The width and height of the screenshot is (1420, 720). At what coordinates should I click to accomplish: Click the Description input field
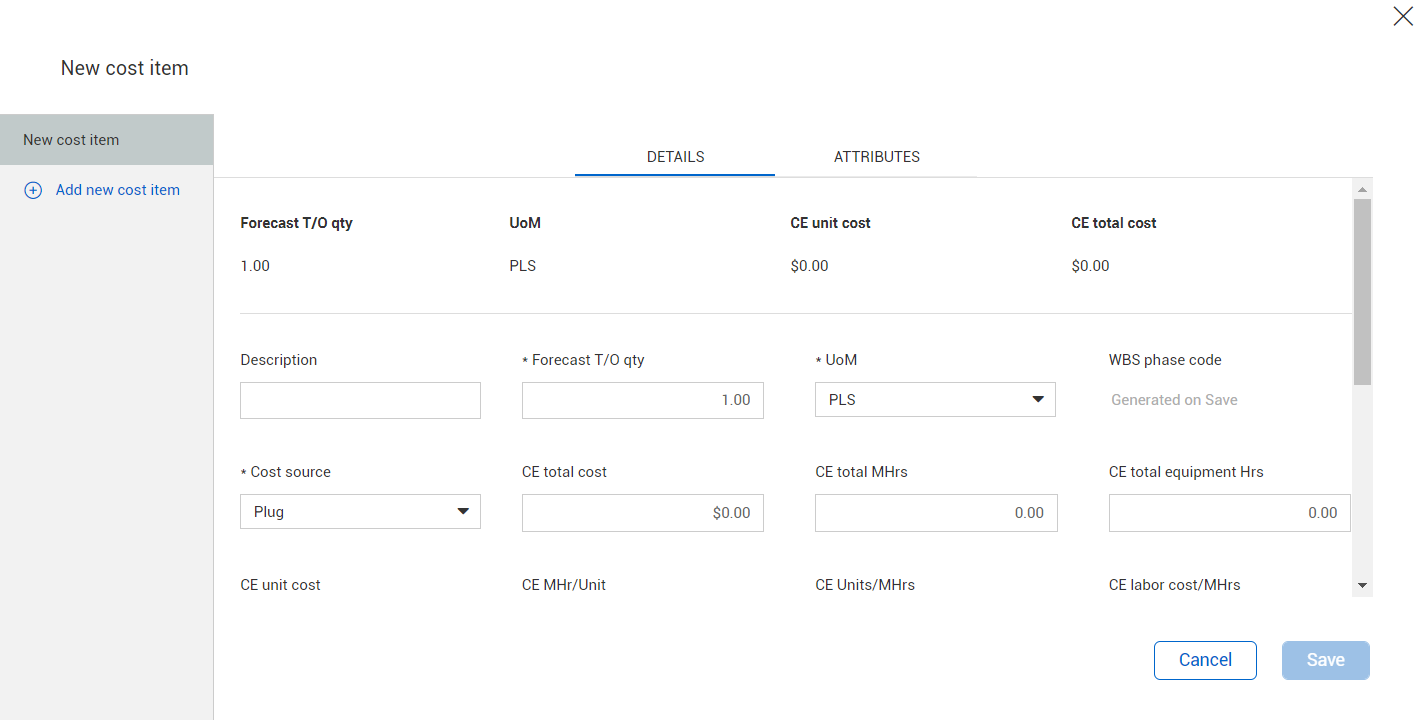point(360,400)
